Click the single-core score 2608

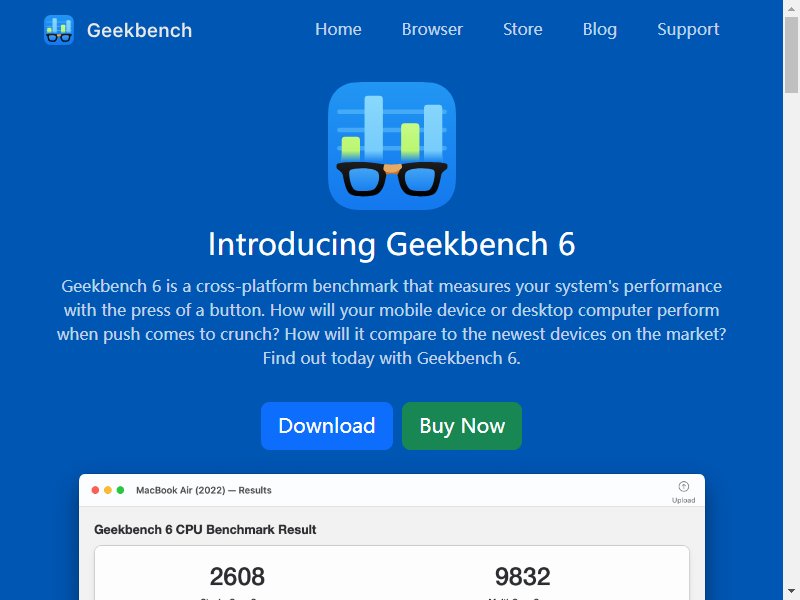coord(237,577)
